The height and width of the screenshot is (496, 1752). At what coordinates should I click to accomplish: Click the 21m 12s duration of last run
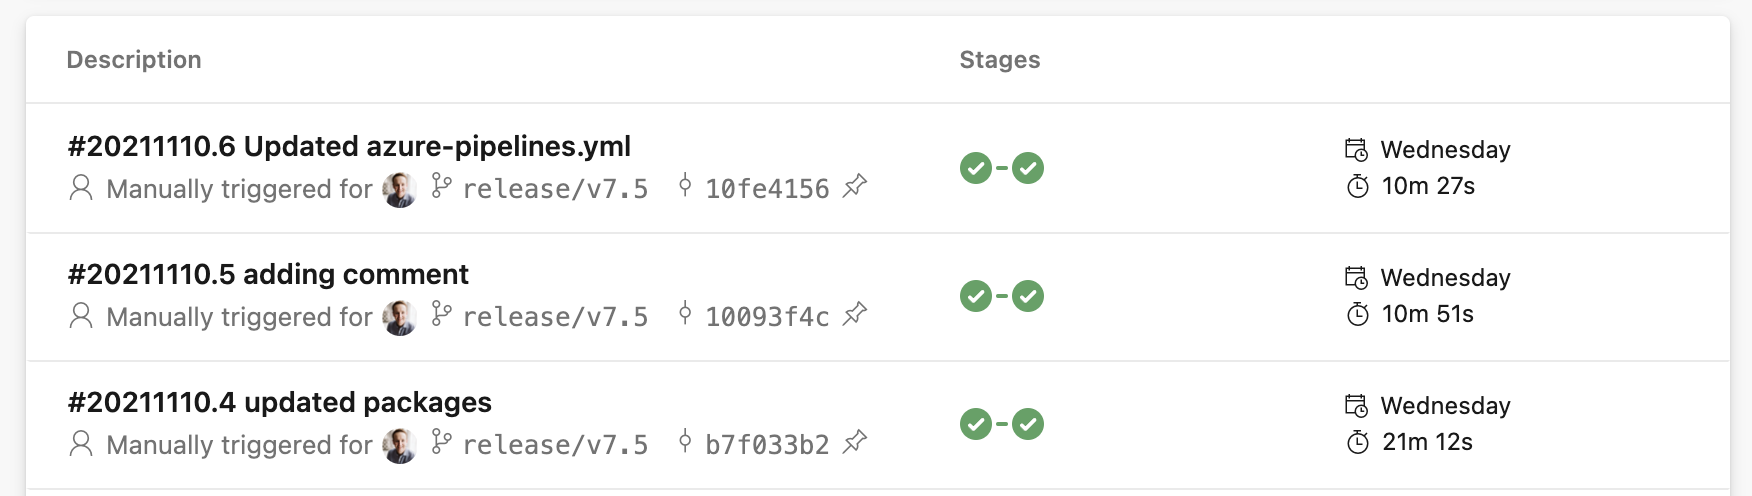point(1427,442)
